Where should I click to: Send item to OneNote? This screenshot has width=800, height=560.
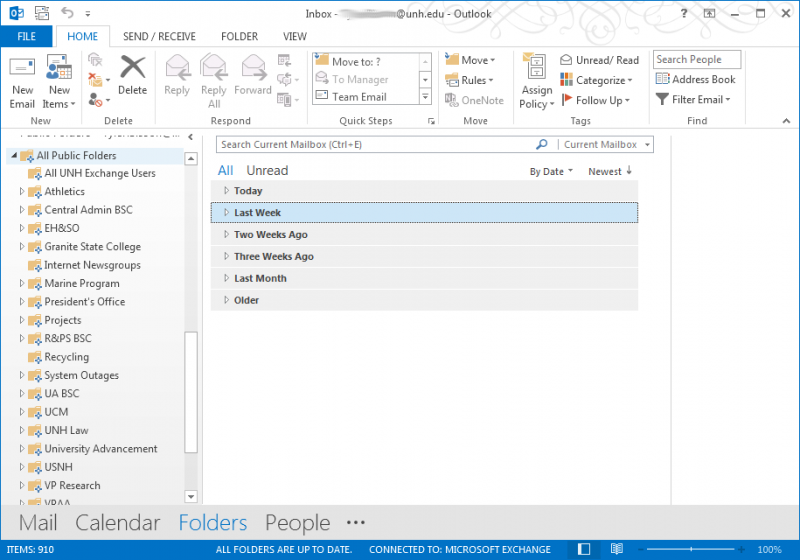pos(474,100)
